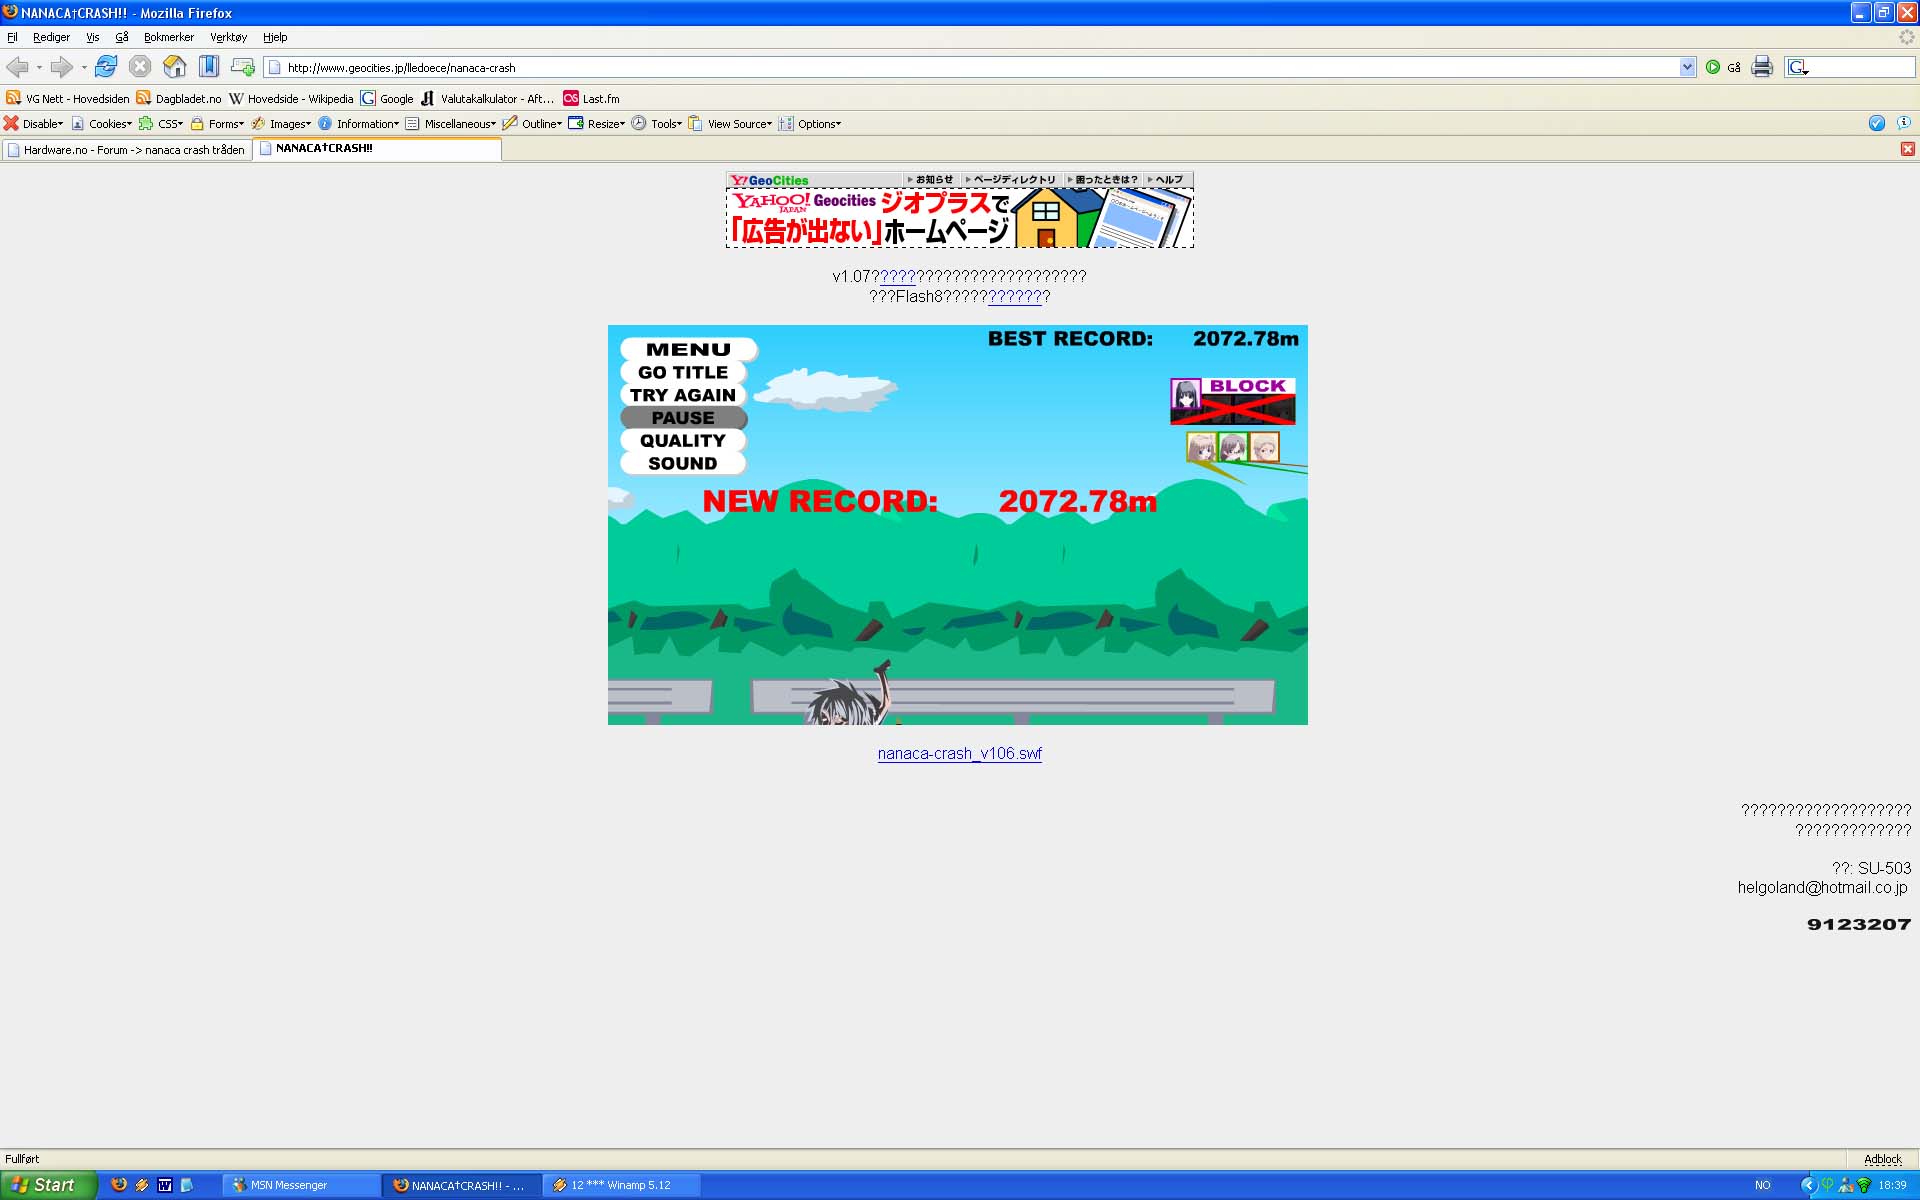Click the green Gå go button
The width and height of the screenshot is (1920, 1200).
click(1723, 67)
